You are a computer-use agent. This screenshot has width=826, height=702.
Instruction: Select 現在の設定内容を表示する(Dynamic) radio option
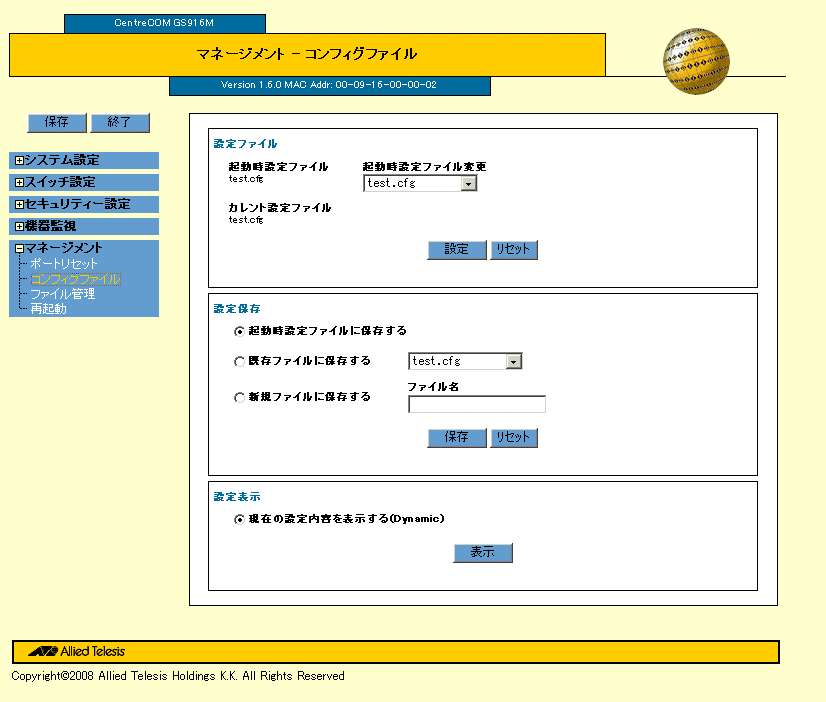(239, 519)
